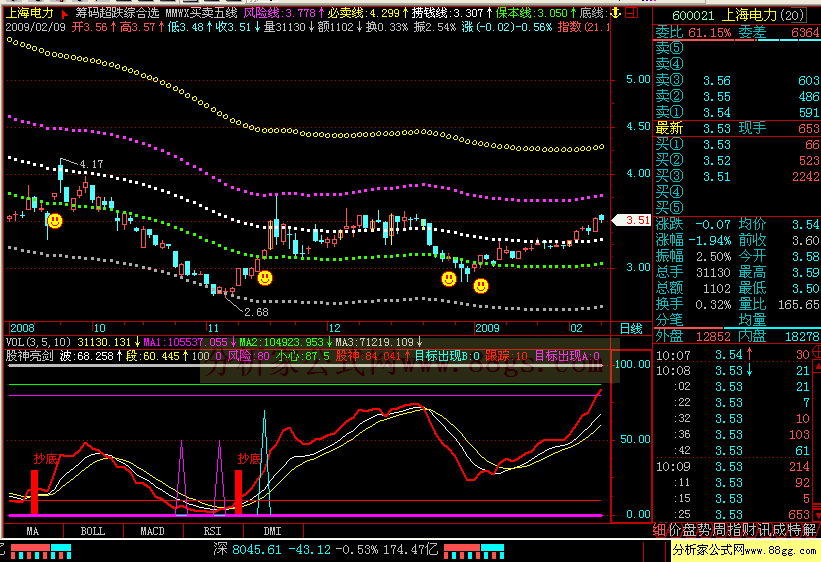
Task: Click the 捞钱线:3.307 value in header
Action: coord(448,13)
